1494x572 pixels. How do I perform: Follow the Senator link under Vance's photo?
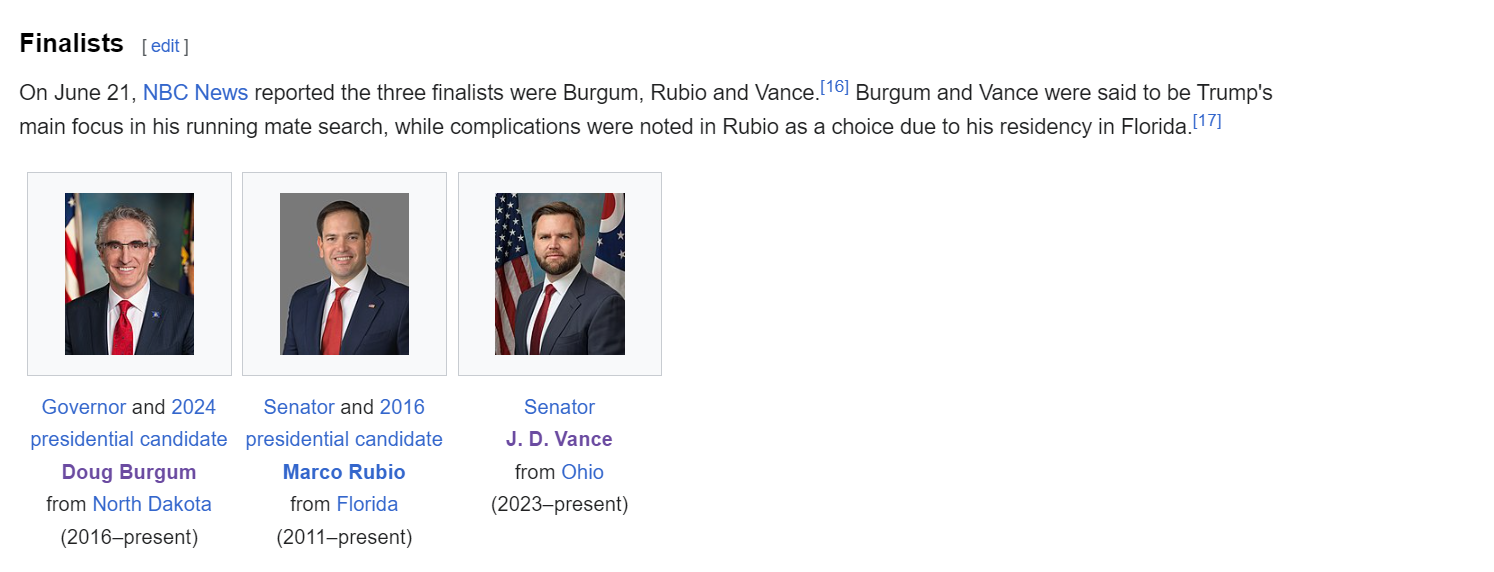(559, 407)
